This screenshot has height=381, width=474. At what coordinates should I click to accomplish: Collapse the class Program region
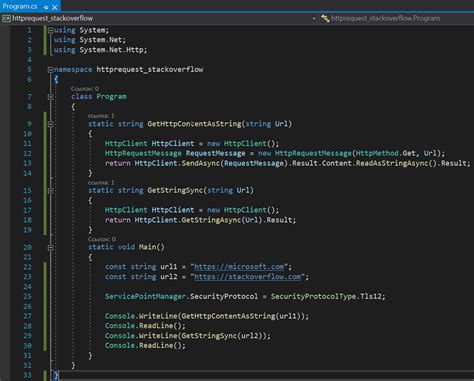pos(51,97)
